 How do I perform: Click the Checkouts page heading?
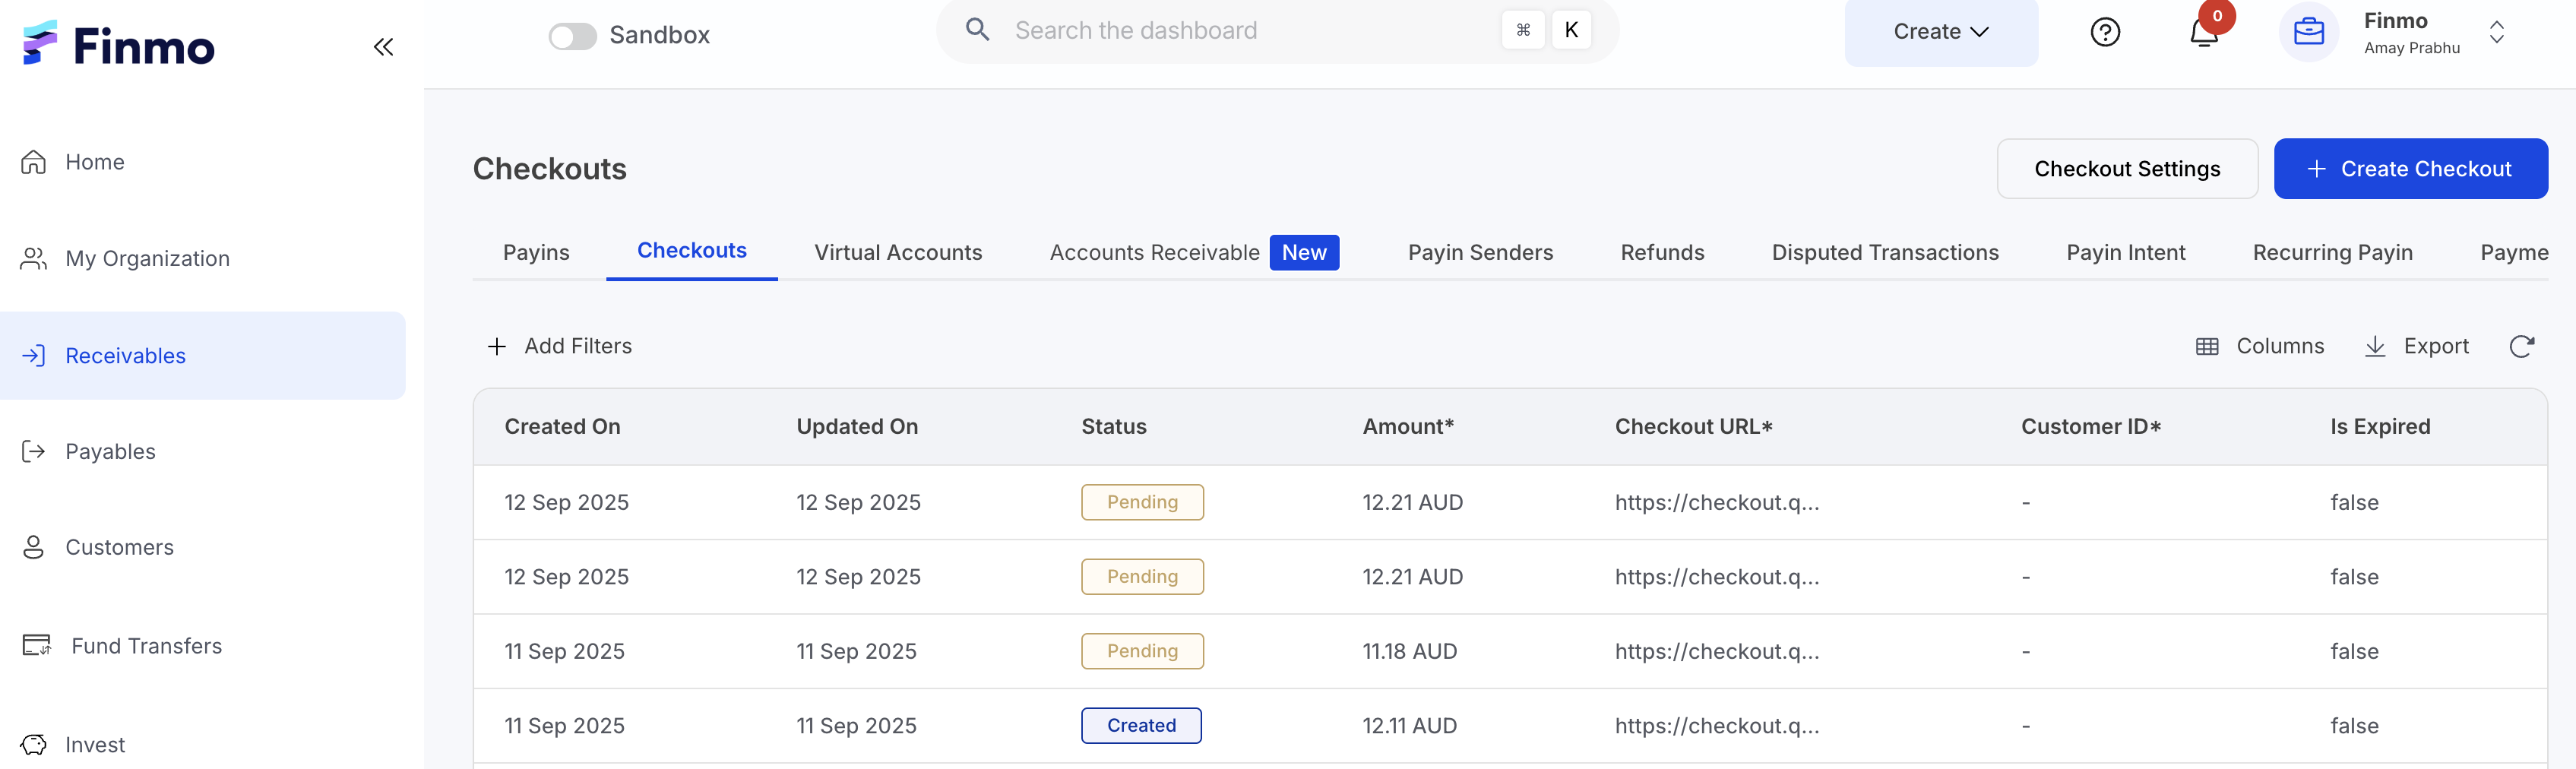pyautogui.click(x=549, y=169)
